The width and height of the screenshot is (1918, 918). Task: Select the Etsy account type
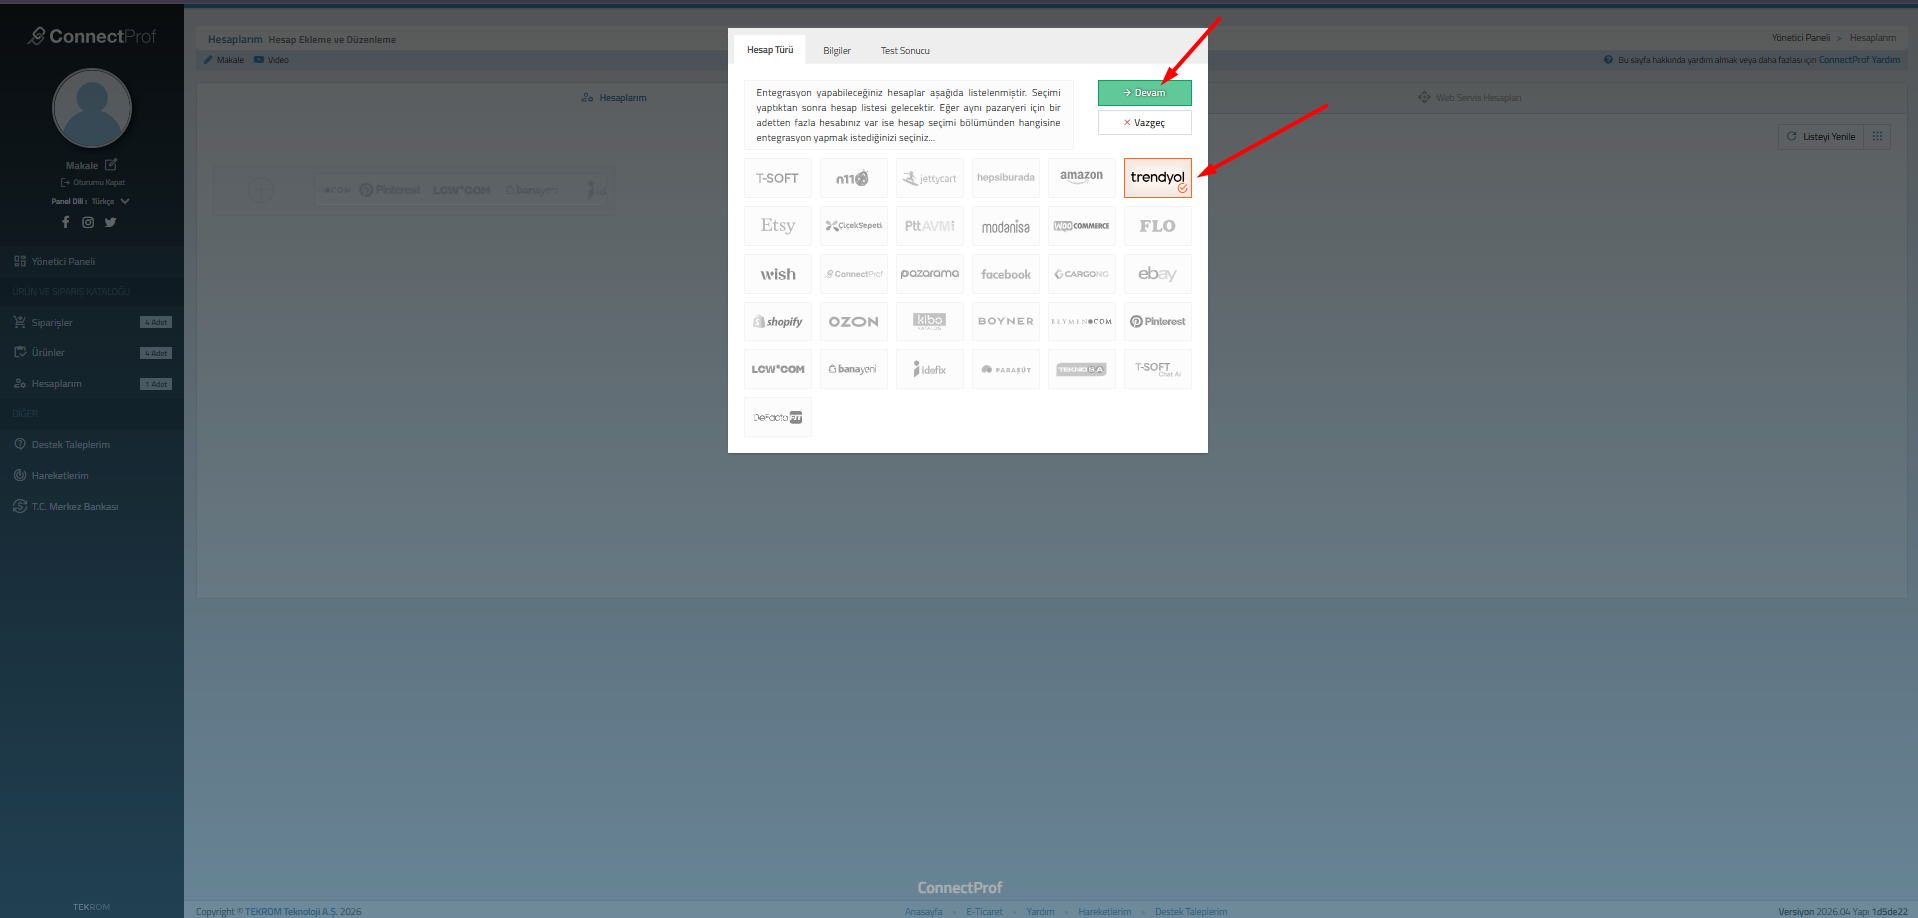click(777, 226)
